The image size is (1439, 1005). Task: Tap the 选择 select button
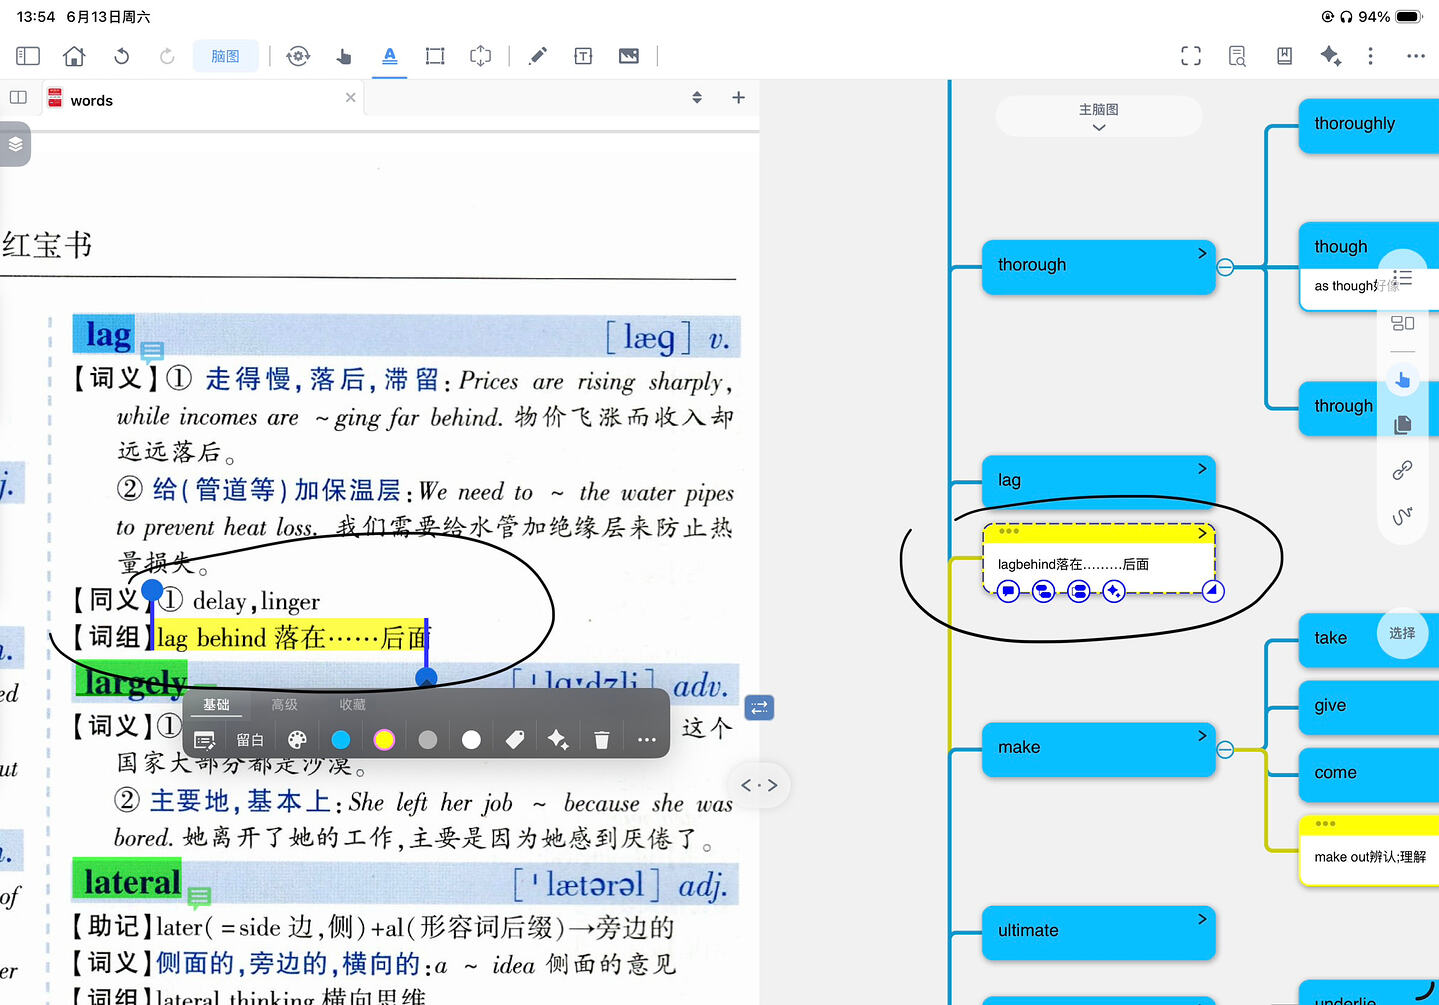pyautogui.click(x=1402, y=633)
